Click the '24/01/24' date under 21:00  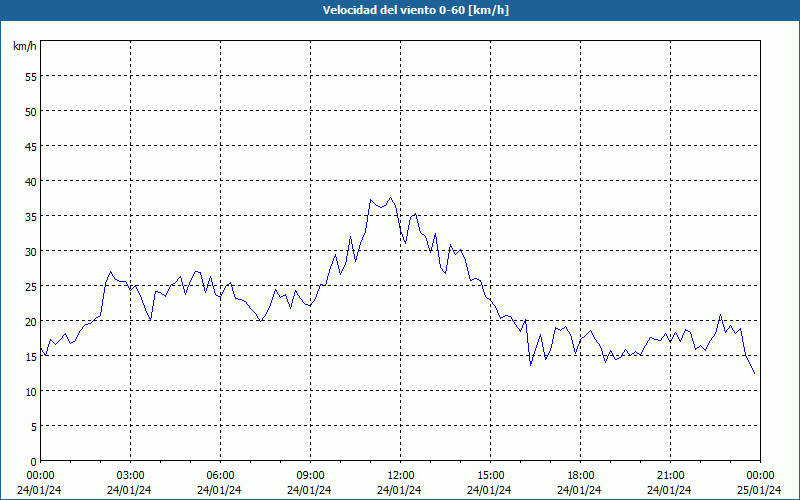coord(669,490)
